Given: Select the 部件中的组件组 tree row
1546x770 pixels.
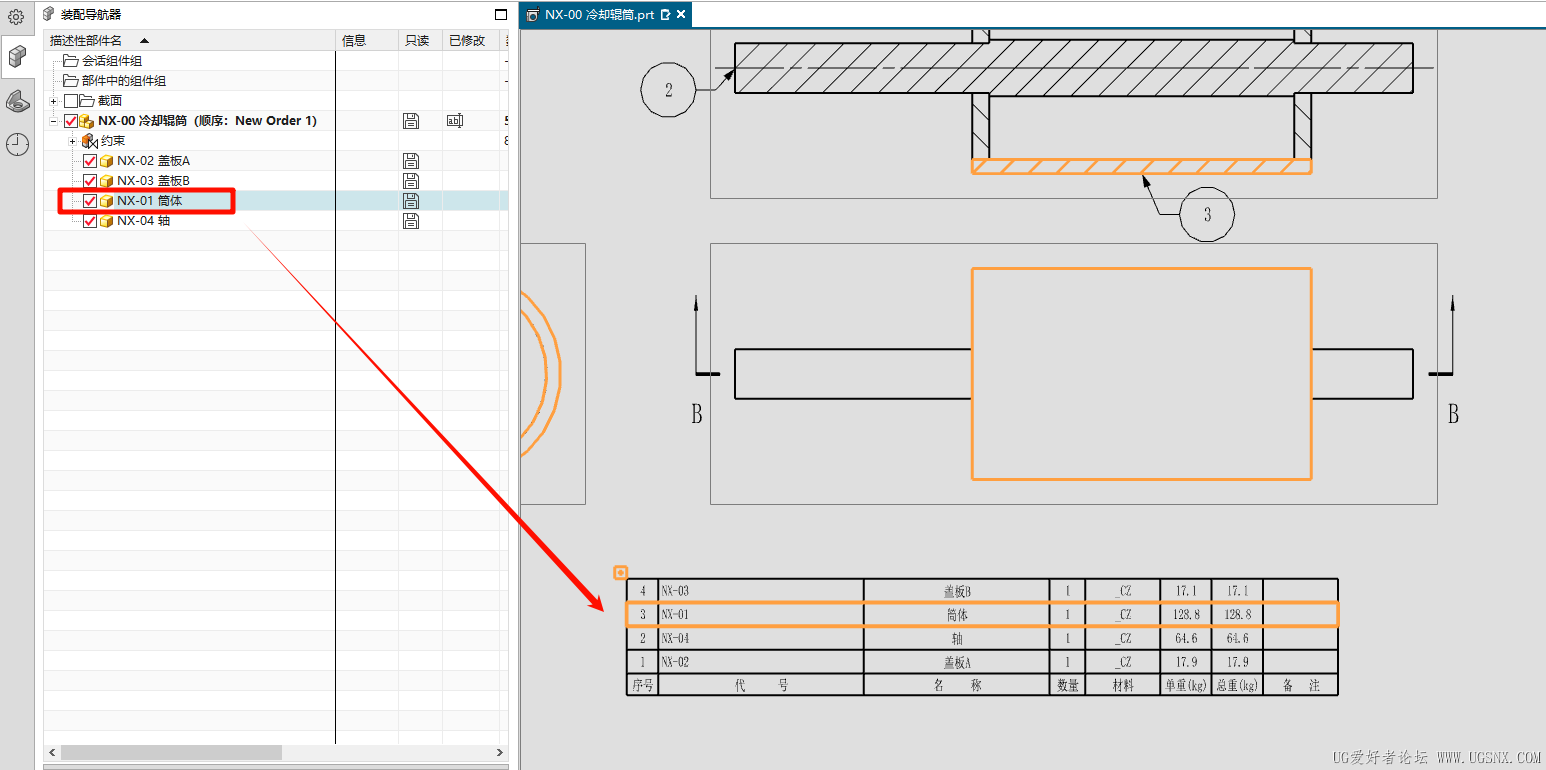Looking at the screenshot, I should [x=276, y=81].
